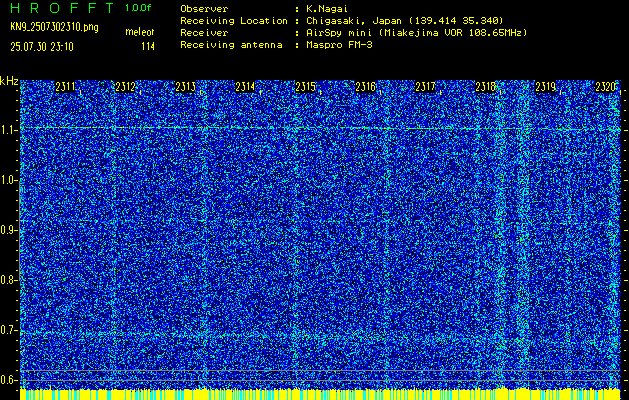
Task: Click time marker 2313
Action: point(185,87)
